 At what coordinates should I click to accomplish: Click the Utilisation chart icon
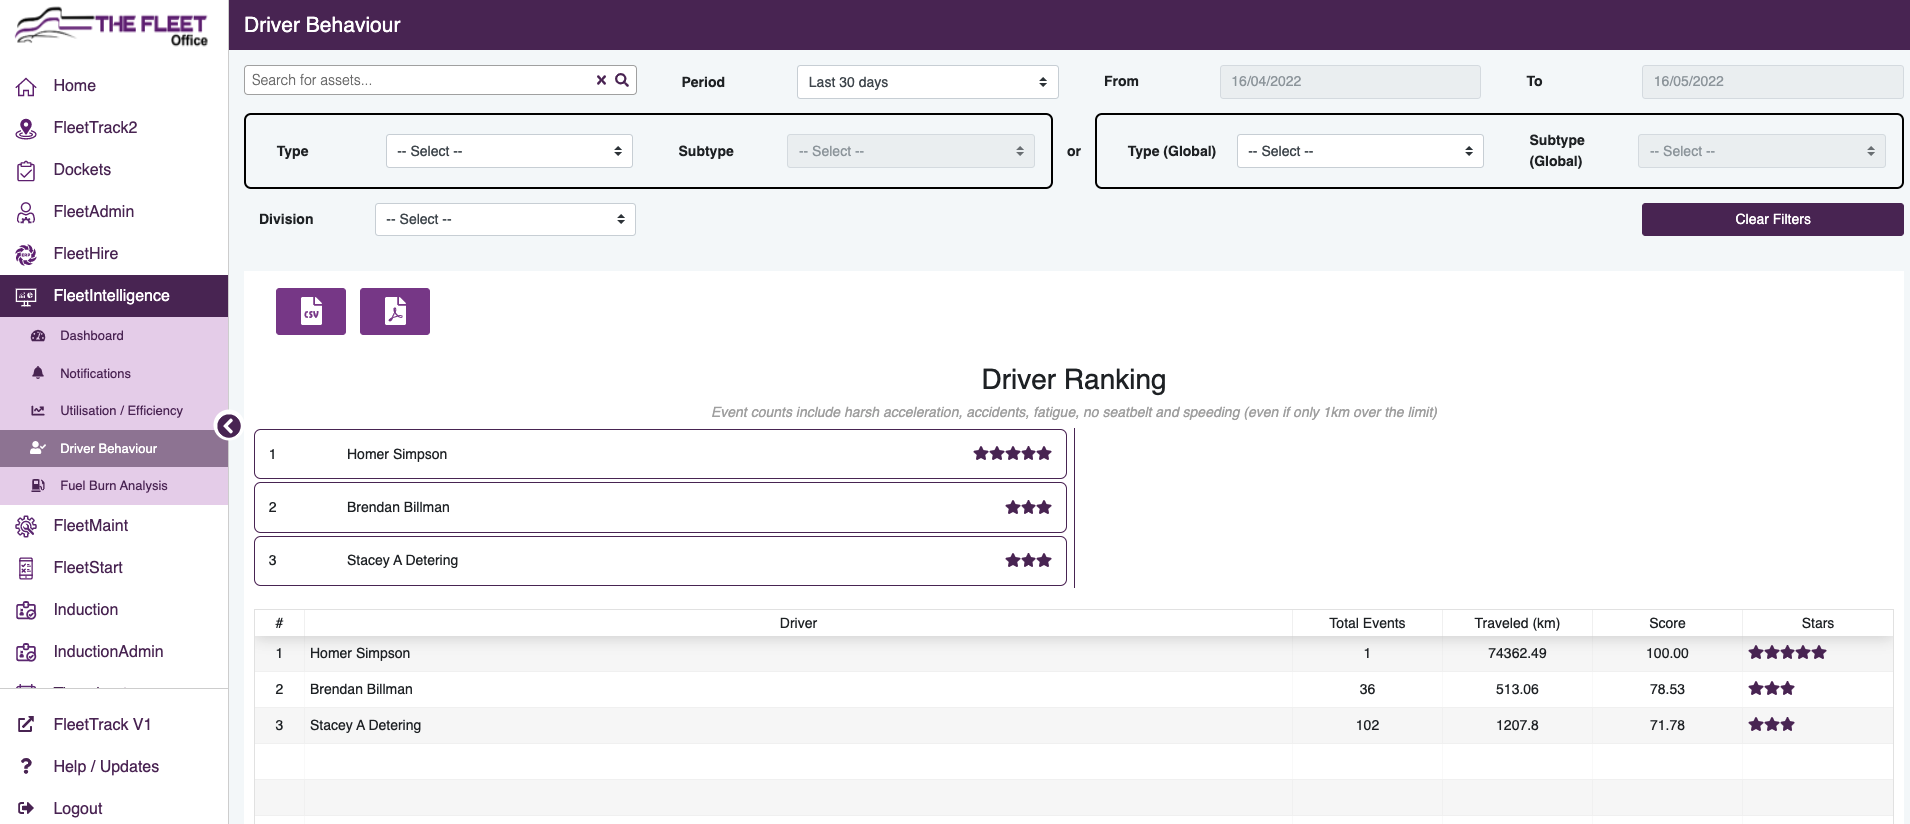coord(38,411)
